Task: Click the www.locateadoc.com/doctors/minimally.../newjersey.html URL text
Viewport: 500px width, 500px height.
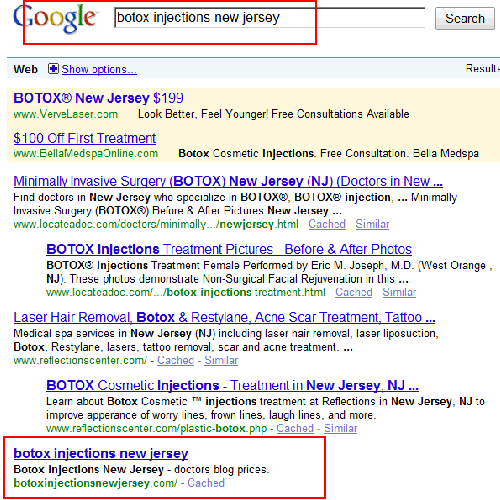Action: 156,224
